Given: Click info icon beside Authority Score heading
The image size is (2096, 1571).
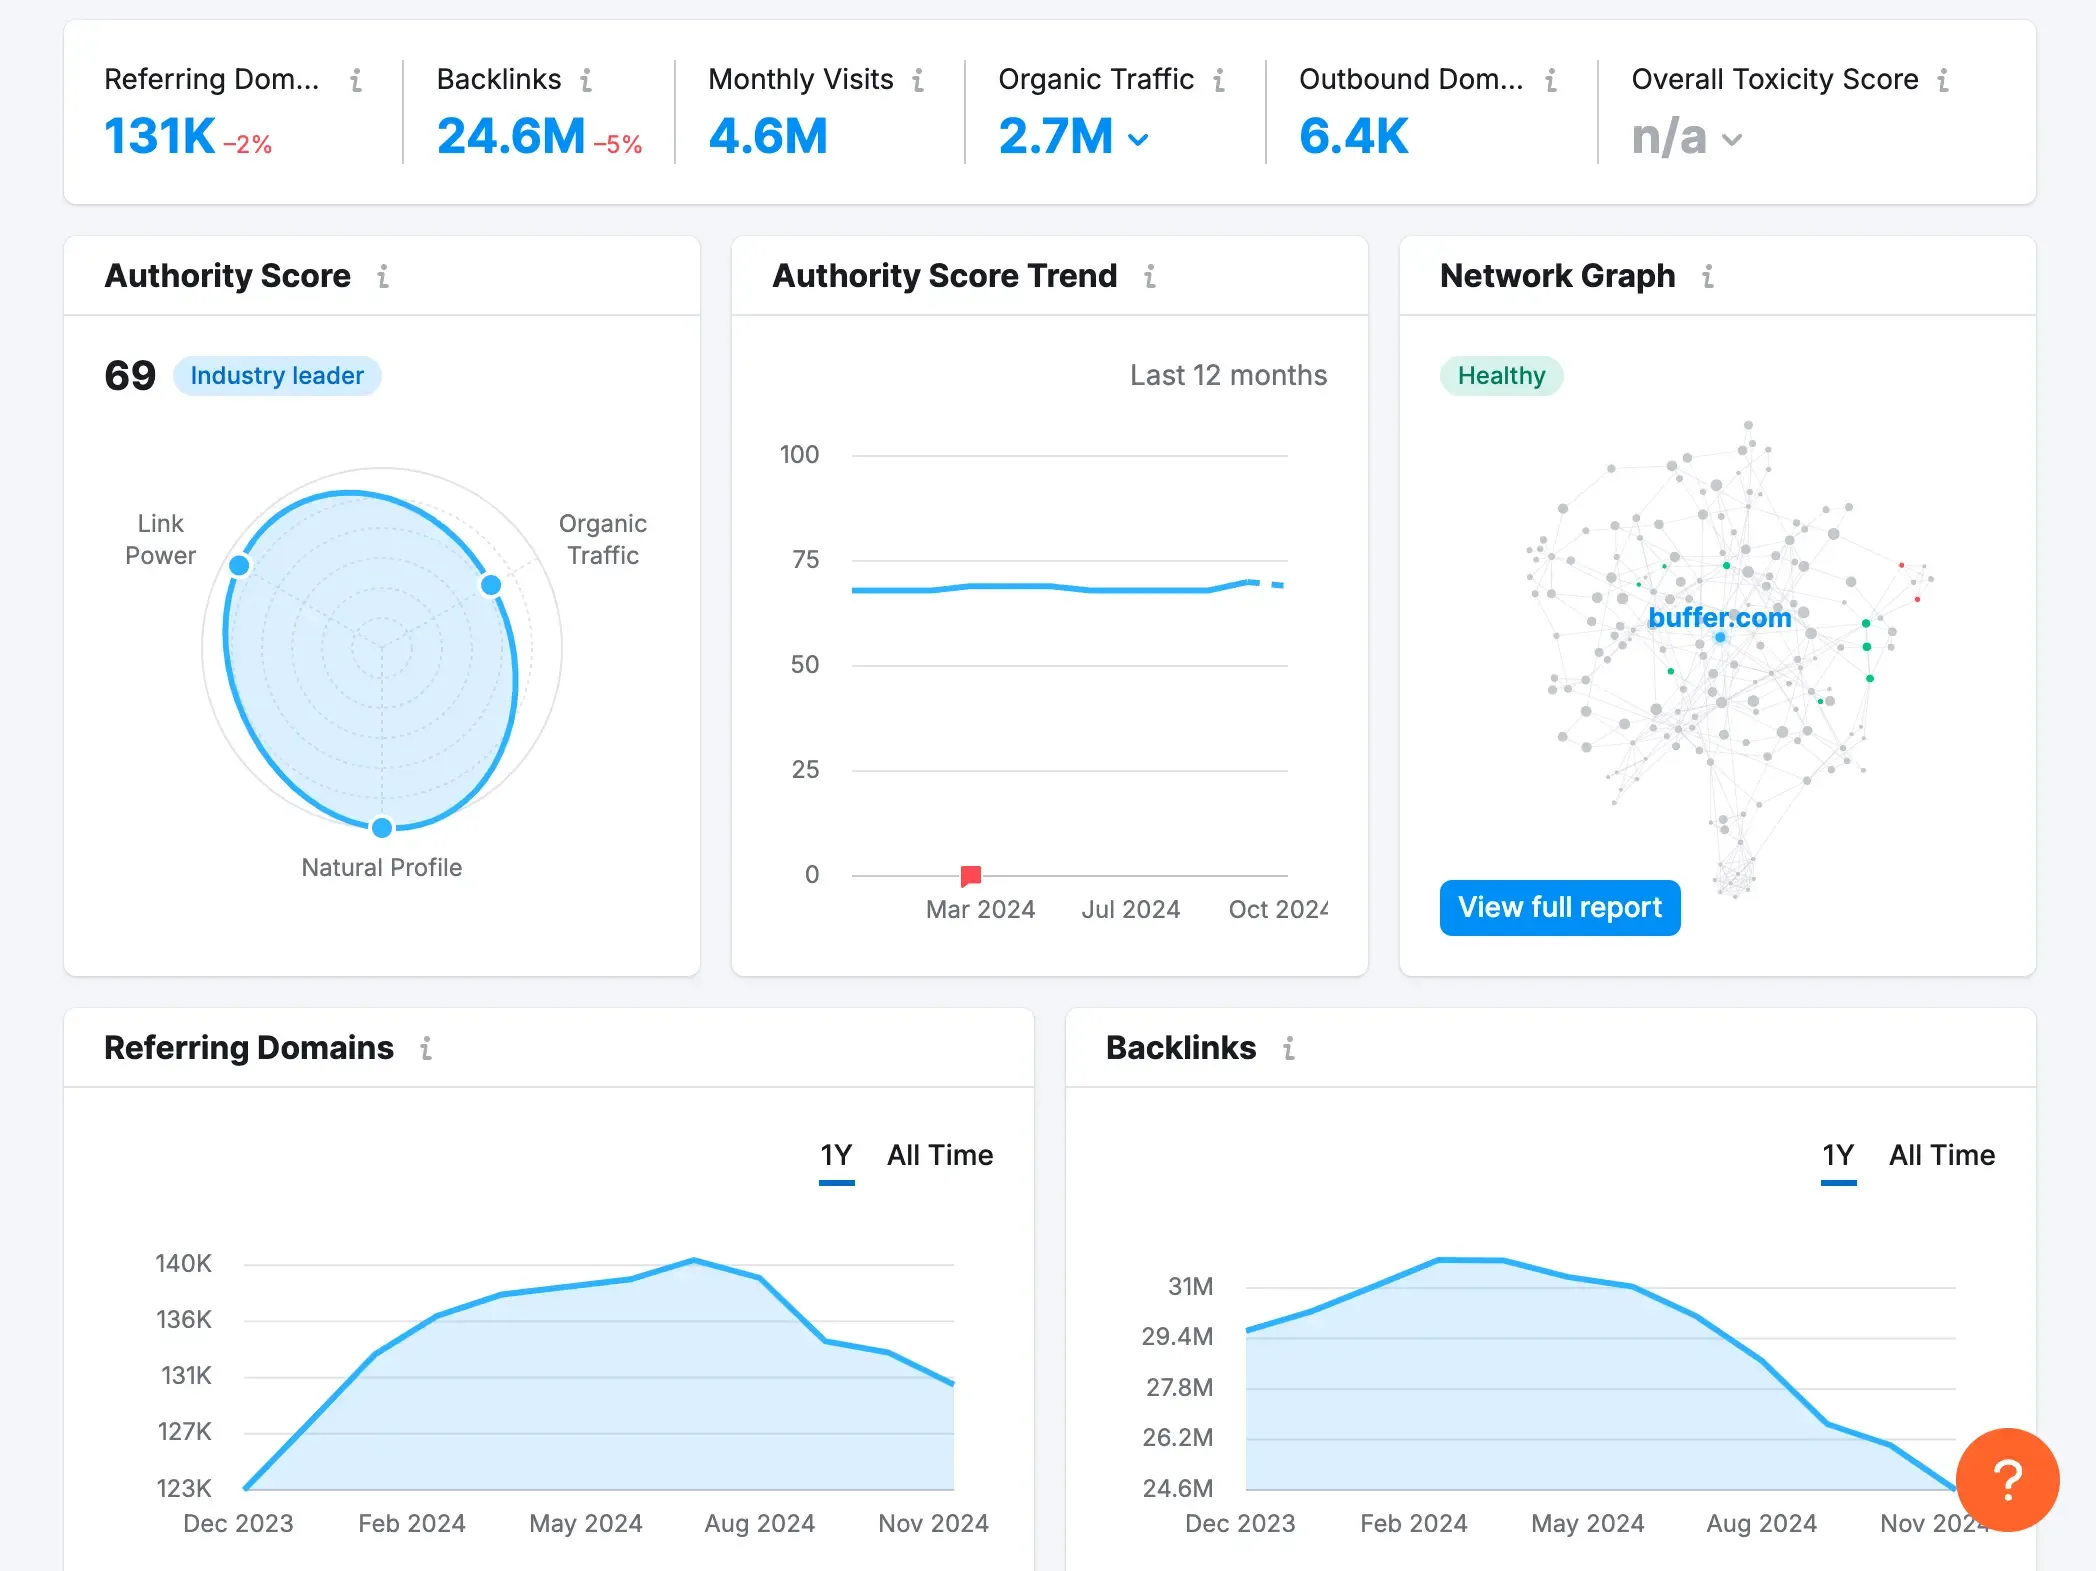Looking at the screenshot, I should (x=382, y=276).
